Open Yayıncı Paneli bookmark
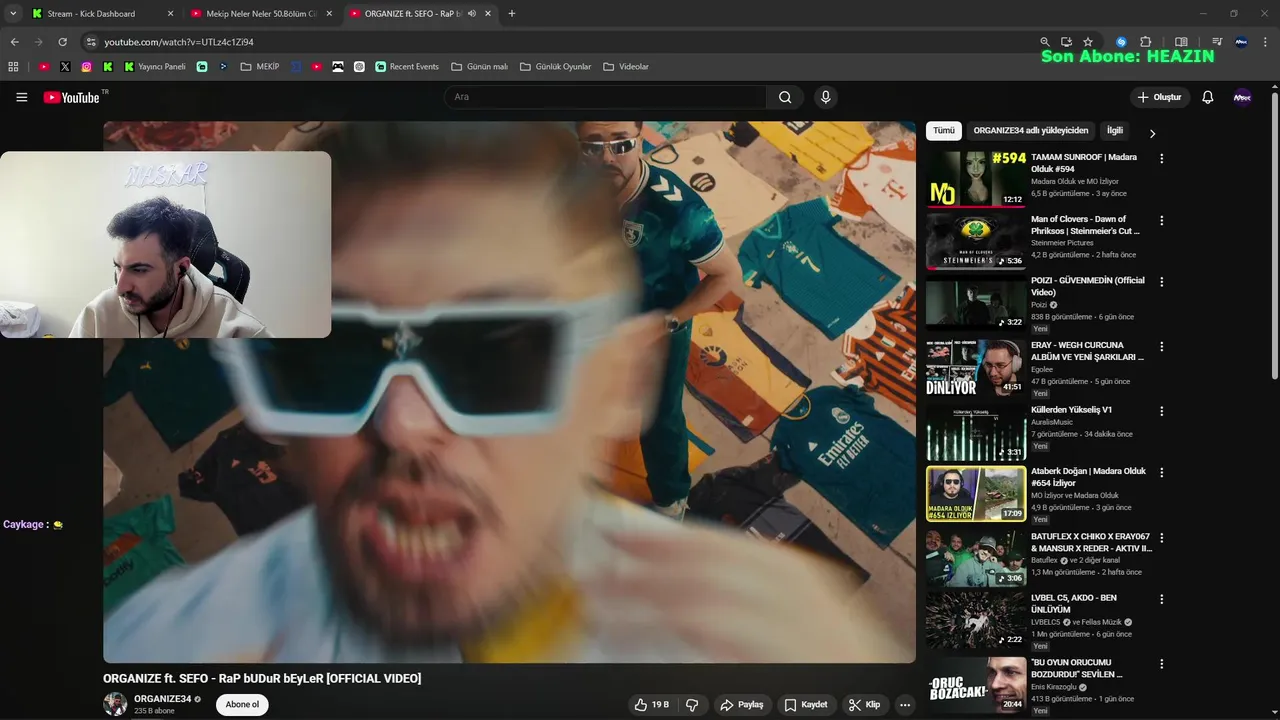This screenshot has height=720, width=1280. [x=155, y=67]
